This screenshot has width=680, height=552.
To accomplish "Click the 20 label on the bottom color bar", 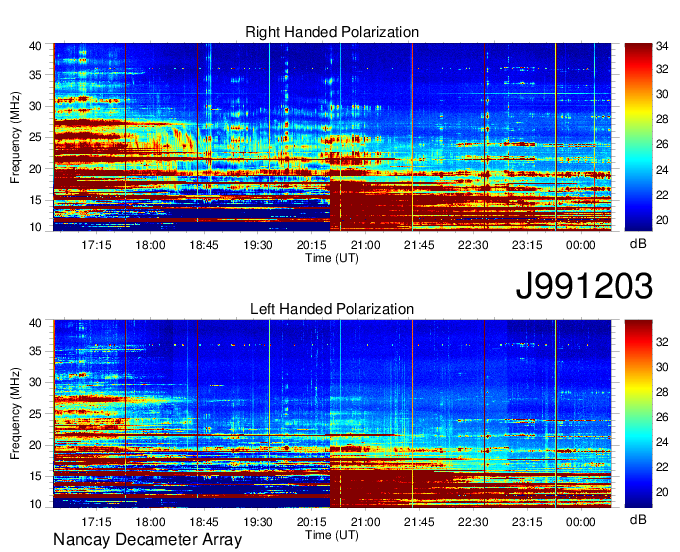I will coord(662,492).
